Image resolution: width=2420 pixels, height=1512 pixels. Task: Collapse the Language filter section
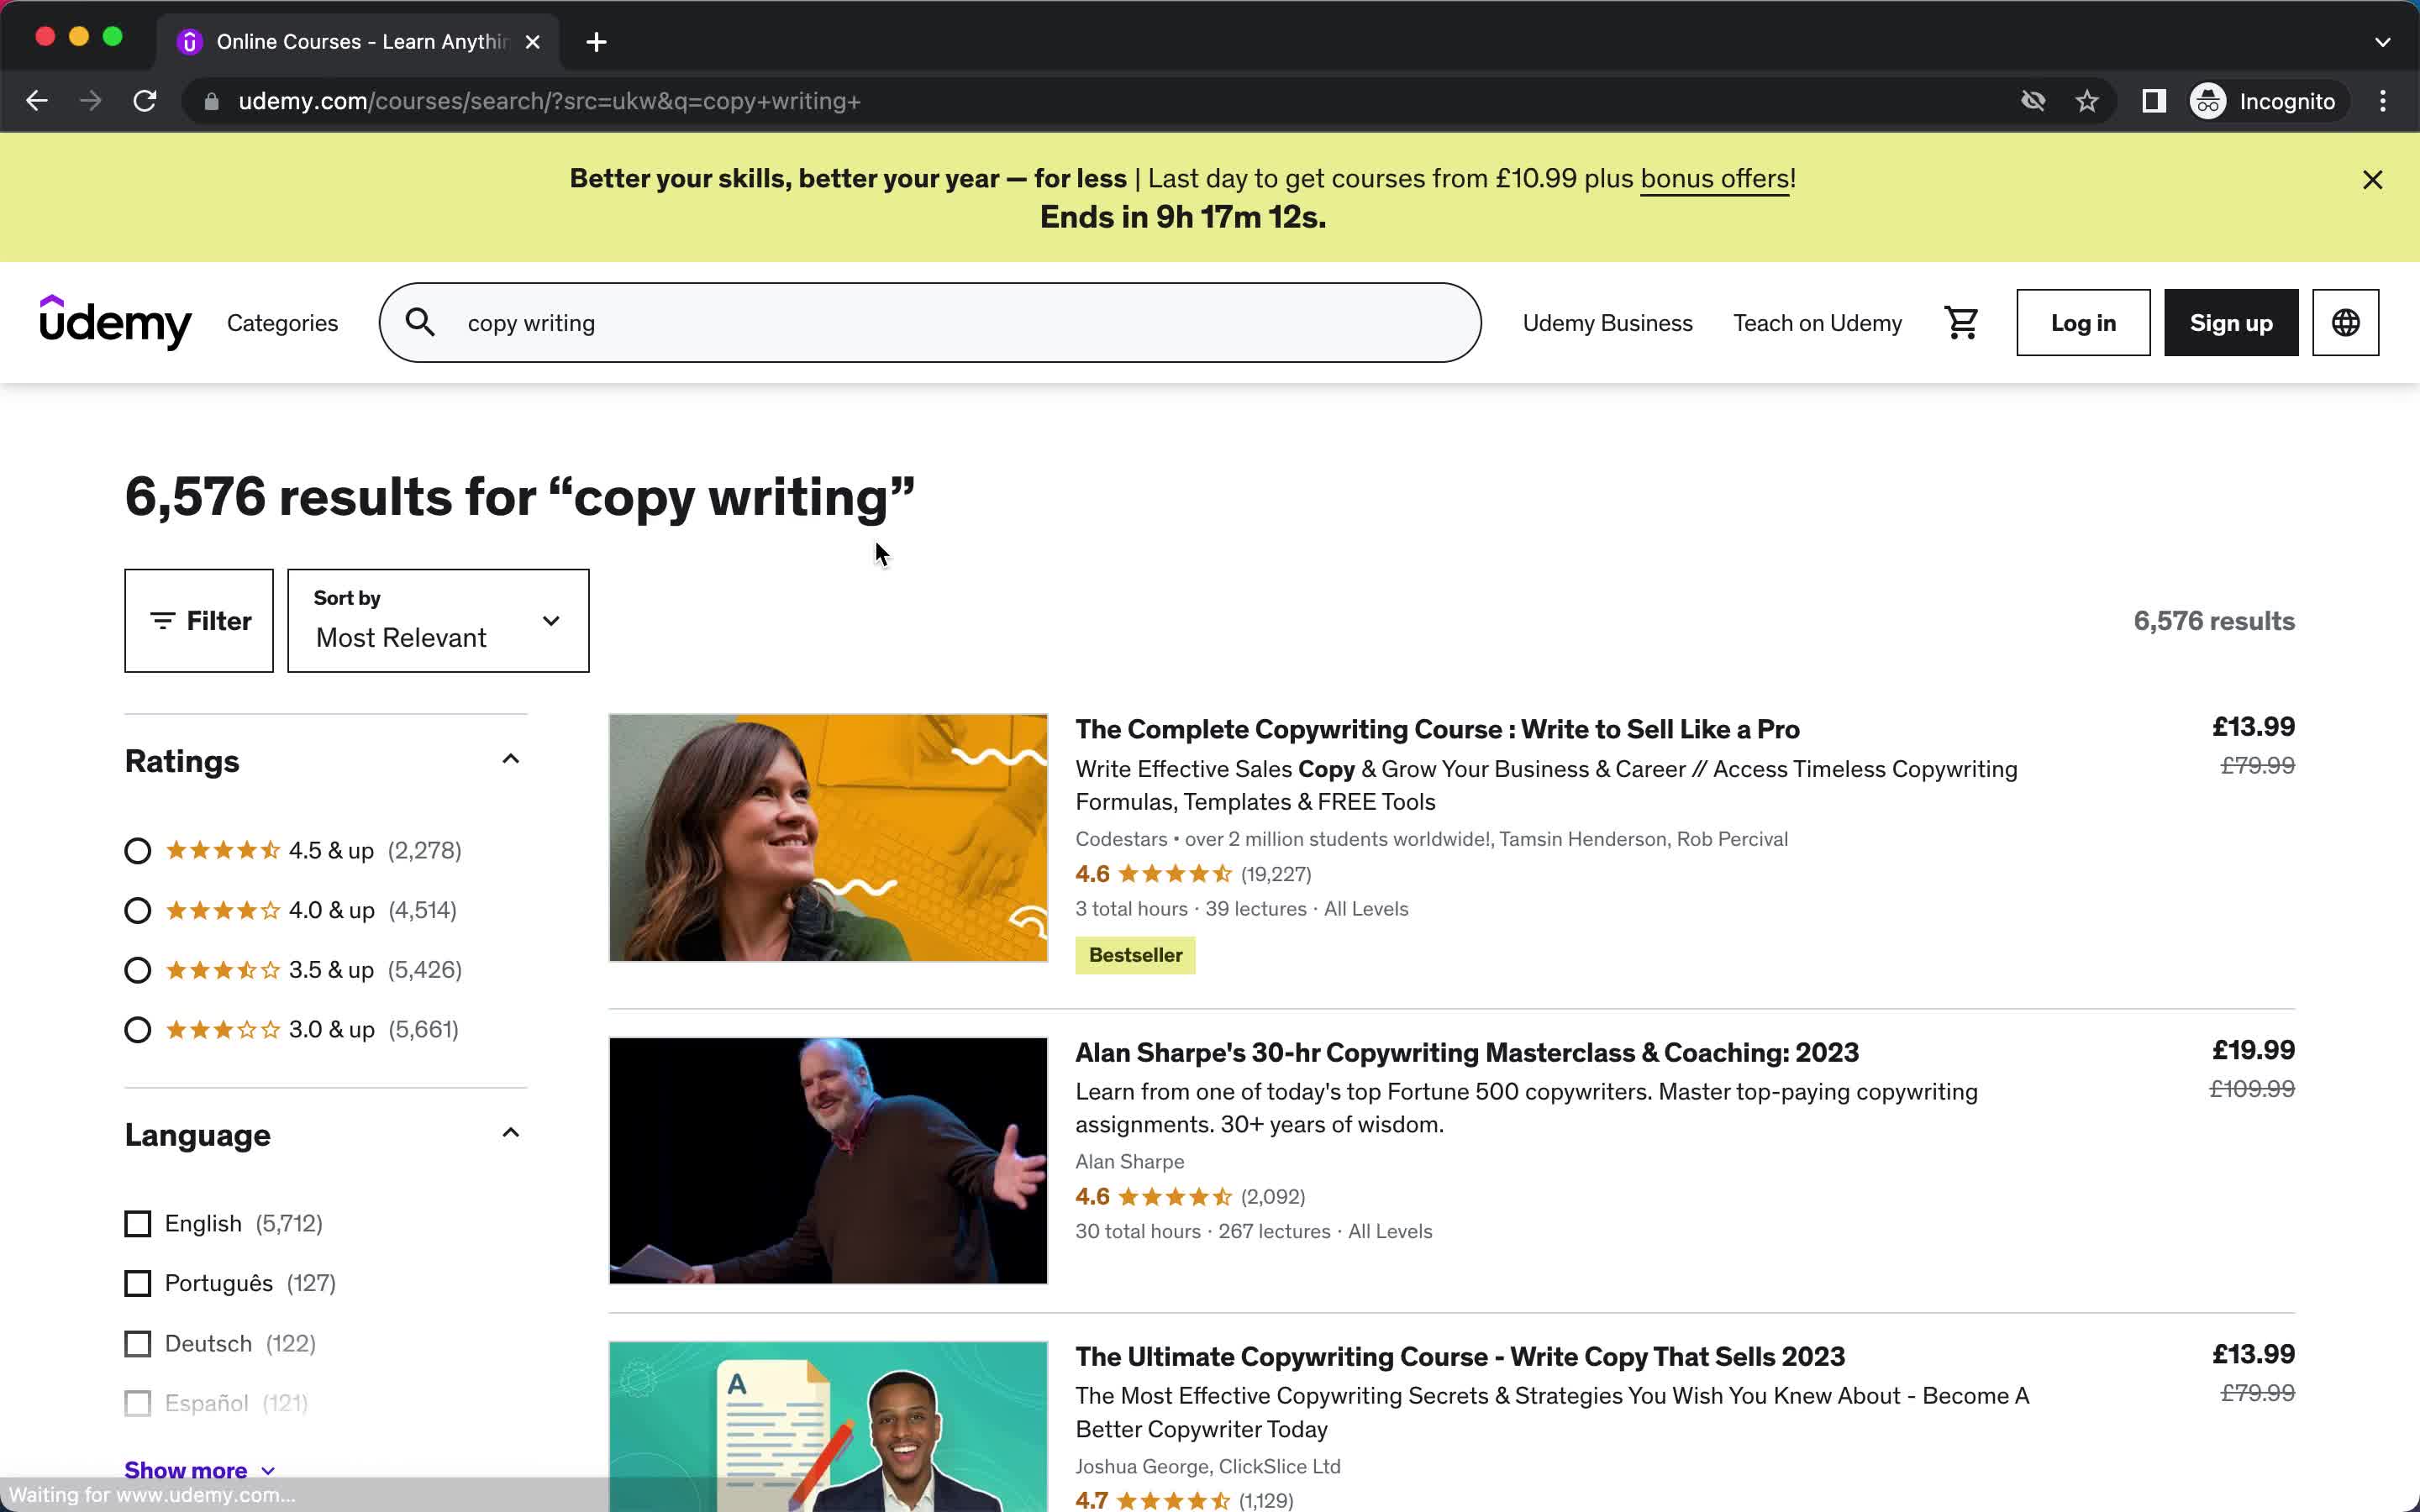click(511, 1134)
